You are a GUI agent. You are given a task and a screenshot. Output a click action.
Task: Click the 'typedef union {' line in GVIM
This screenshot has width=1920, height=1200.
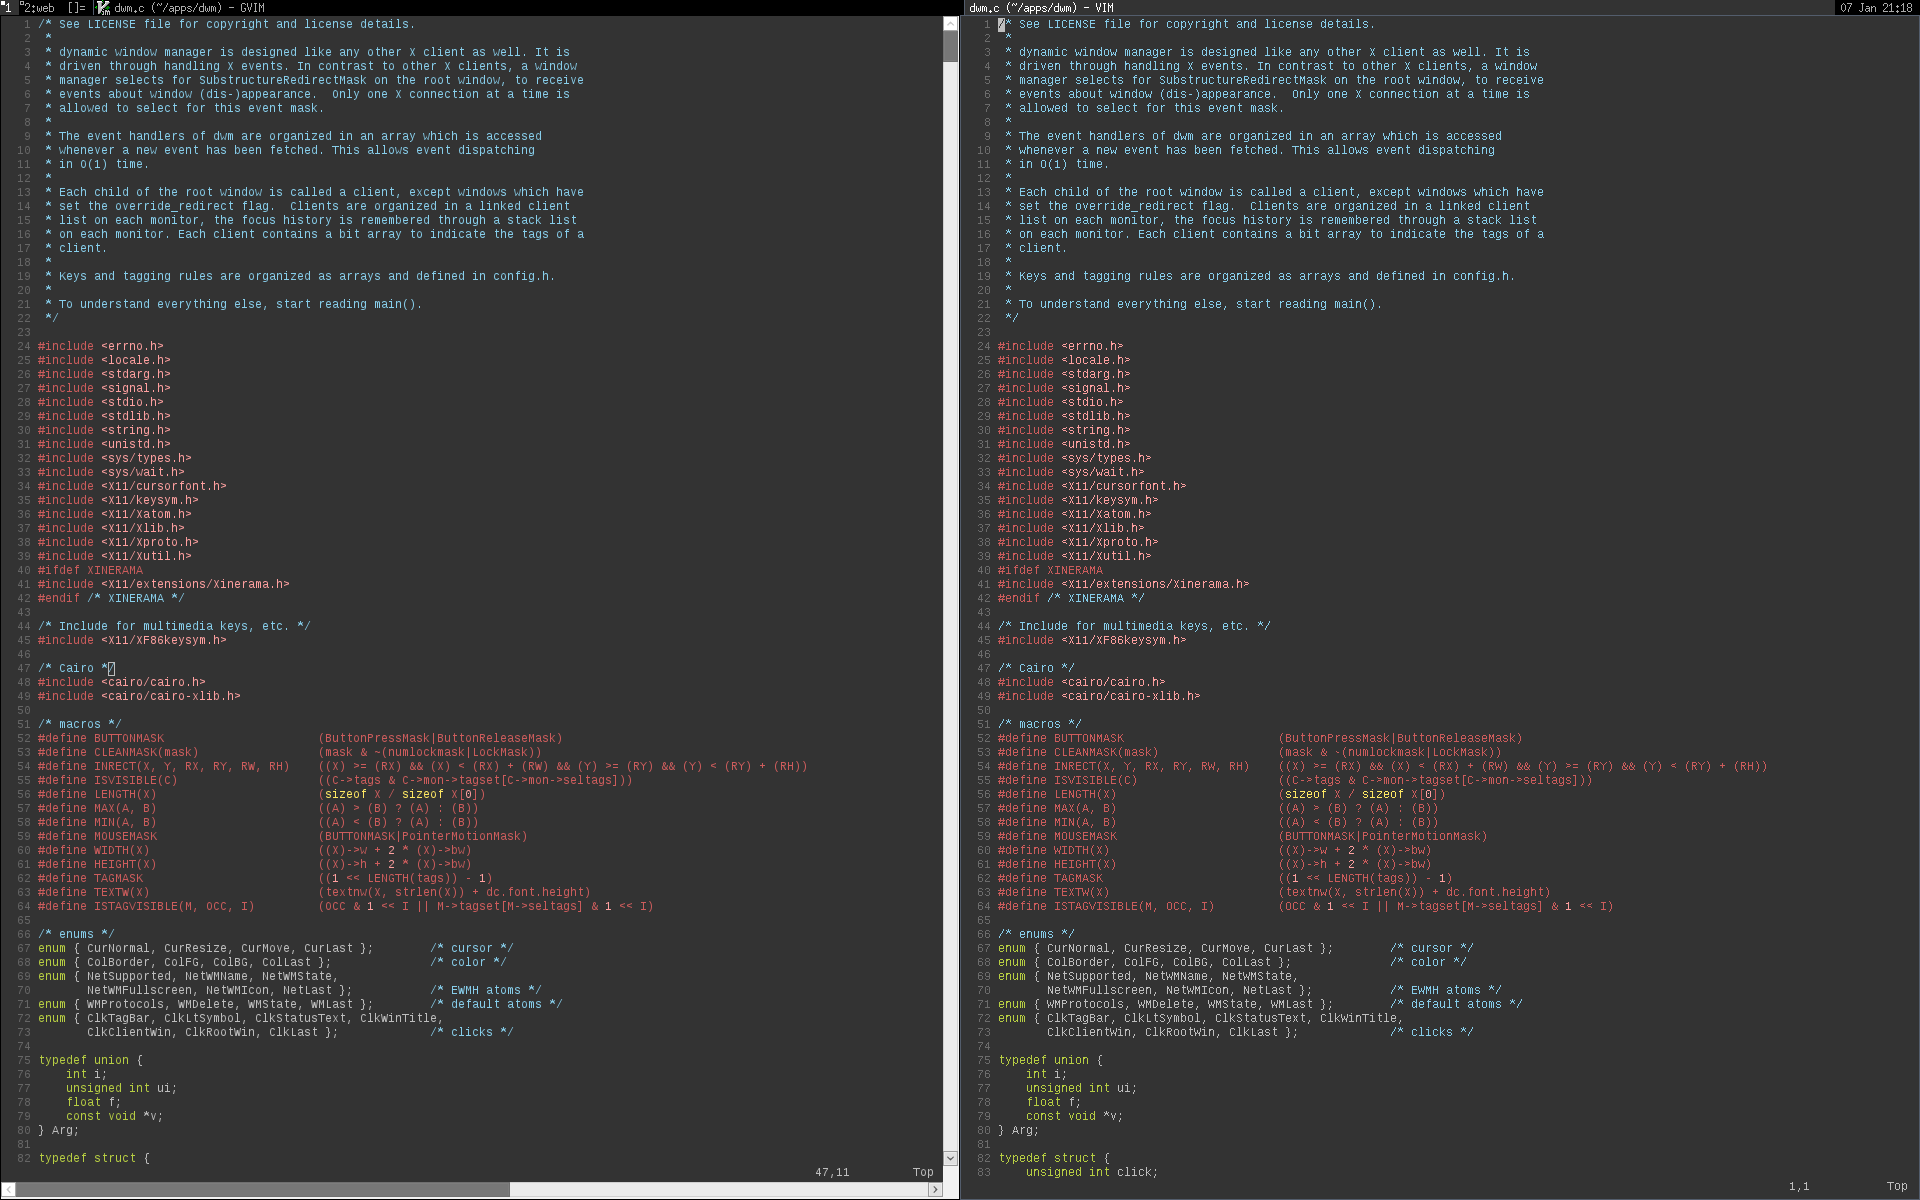90,1060
